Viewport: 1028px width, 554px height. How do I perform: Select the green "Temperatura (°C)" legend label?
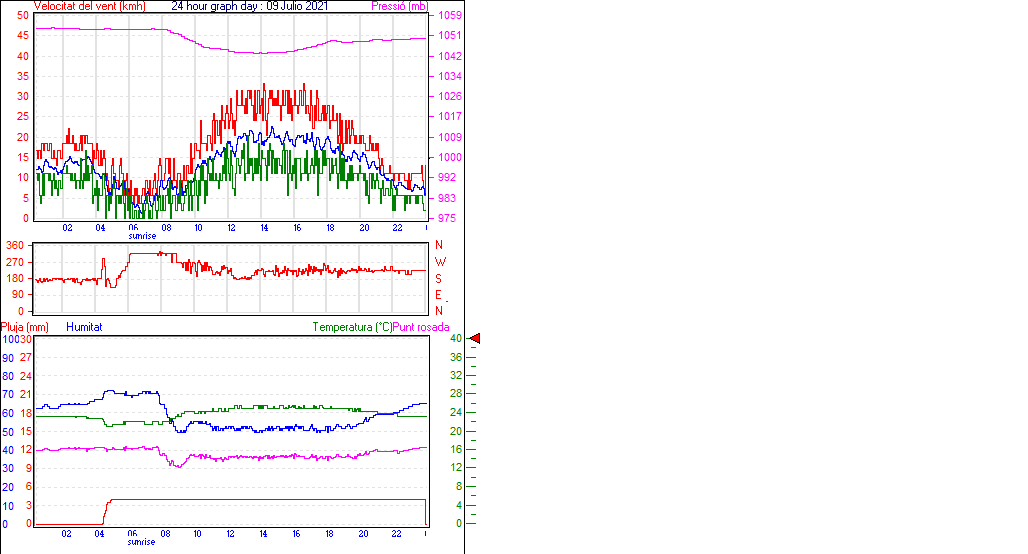click(x=352, y=327)
